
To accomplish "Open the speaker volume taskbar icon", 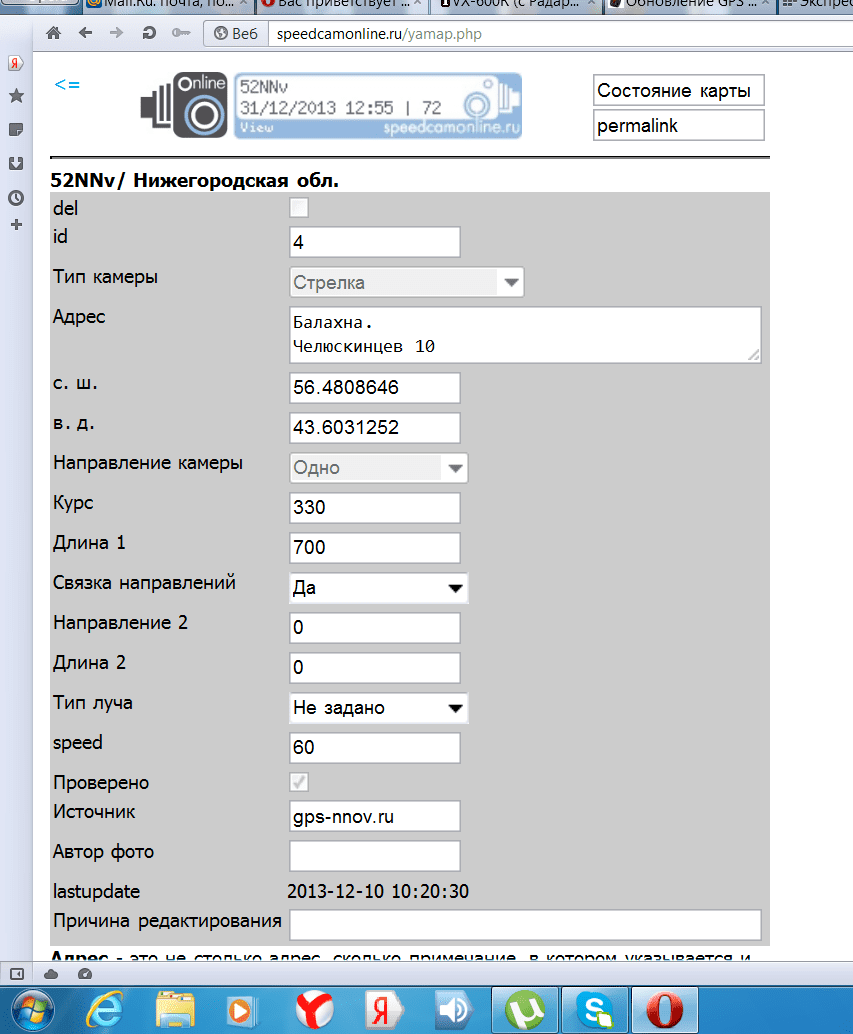I will (454, 1010).
